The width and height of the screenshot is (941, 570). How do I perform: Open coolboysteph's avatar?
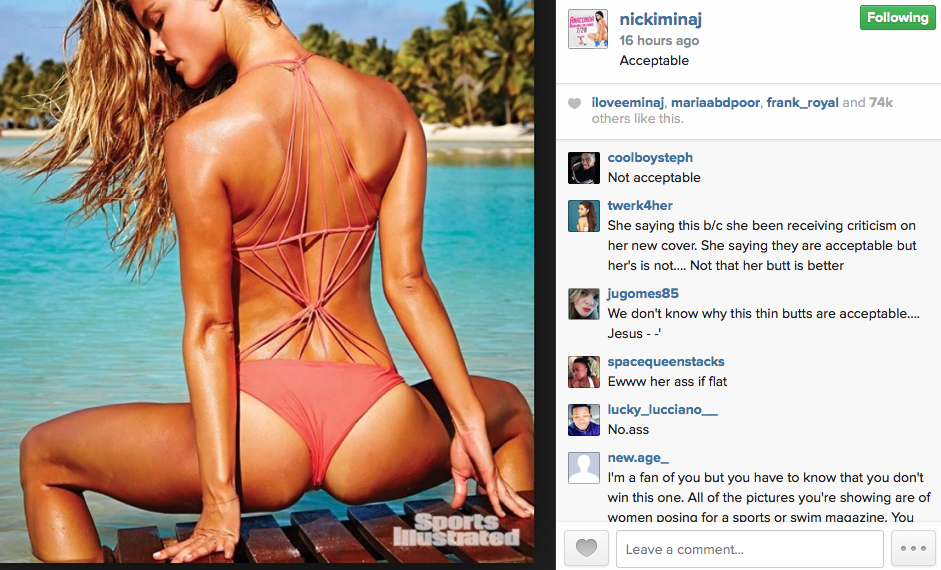click(584, 168)
